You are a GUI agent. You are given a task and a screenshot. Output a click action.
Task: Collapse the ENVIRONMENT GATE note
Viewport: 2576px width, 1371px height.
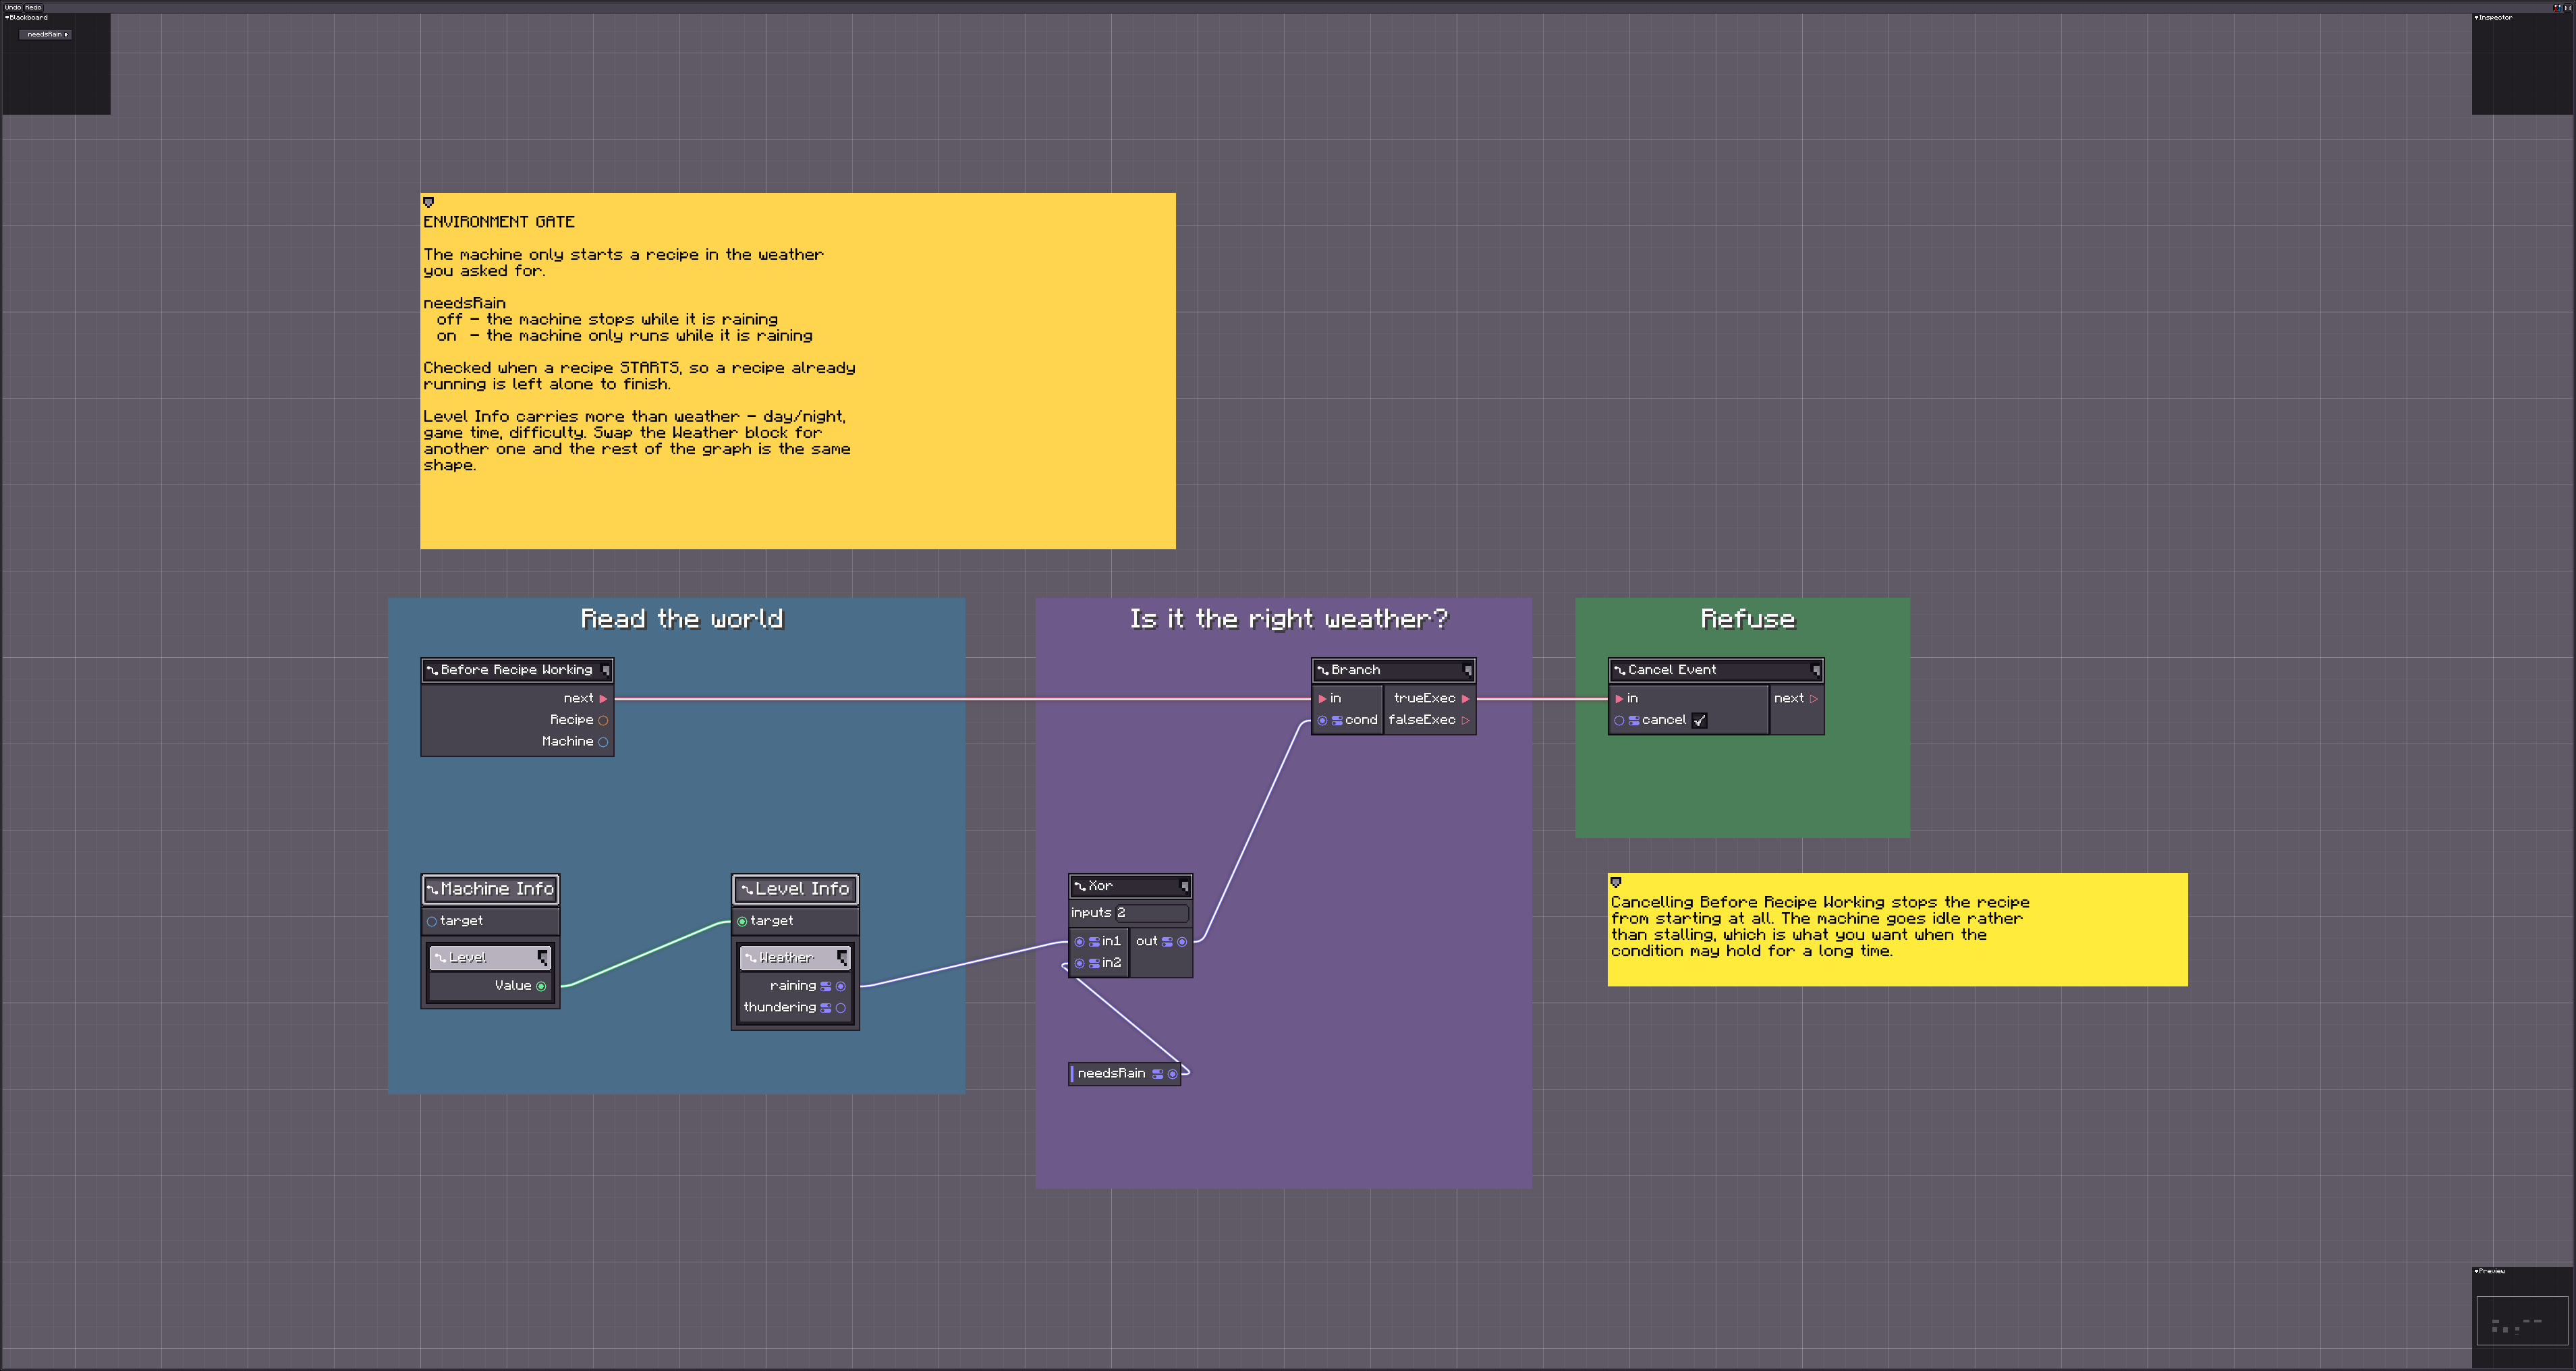(429, 202)
